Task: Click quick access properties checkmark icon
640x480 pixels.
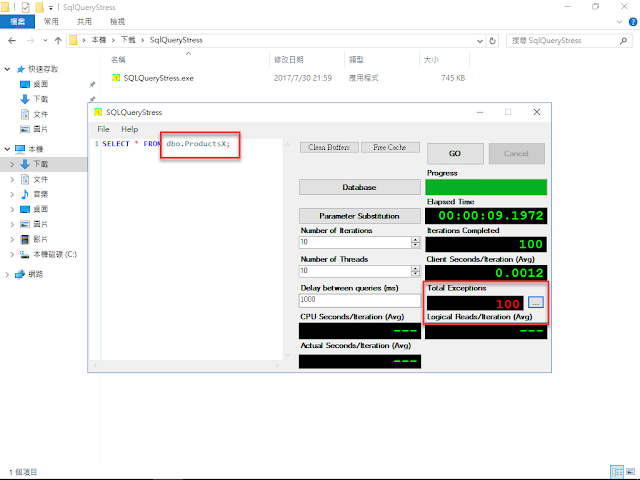Action: tap(25, 7)
